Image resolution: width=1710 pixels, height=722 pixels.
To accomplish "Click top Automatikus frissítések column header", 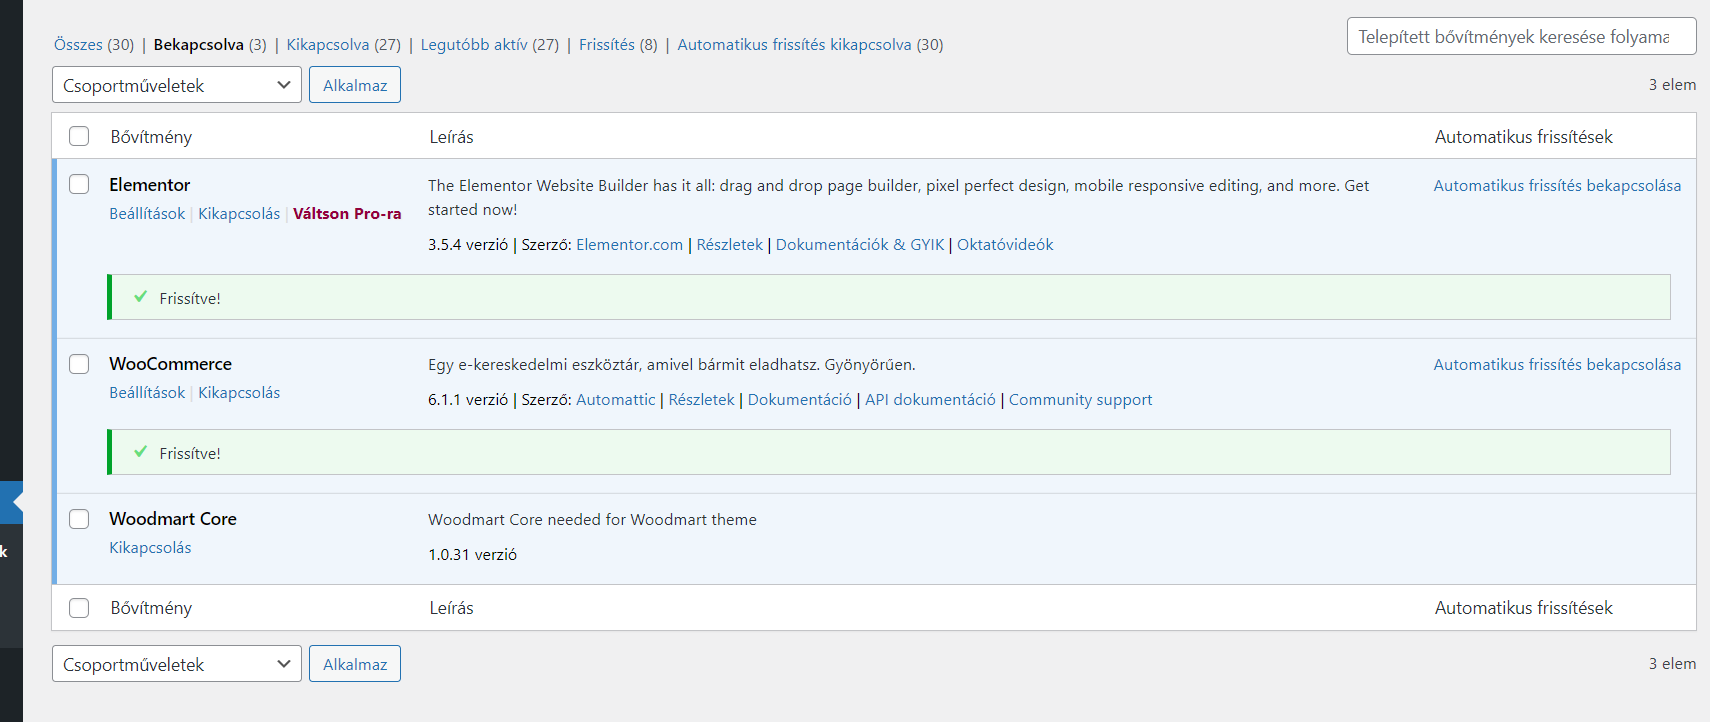I will coord(1524,136).
